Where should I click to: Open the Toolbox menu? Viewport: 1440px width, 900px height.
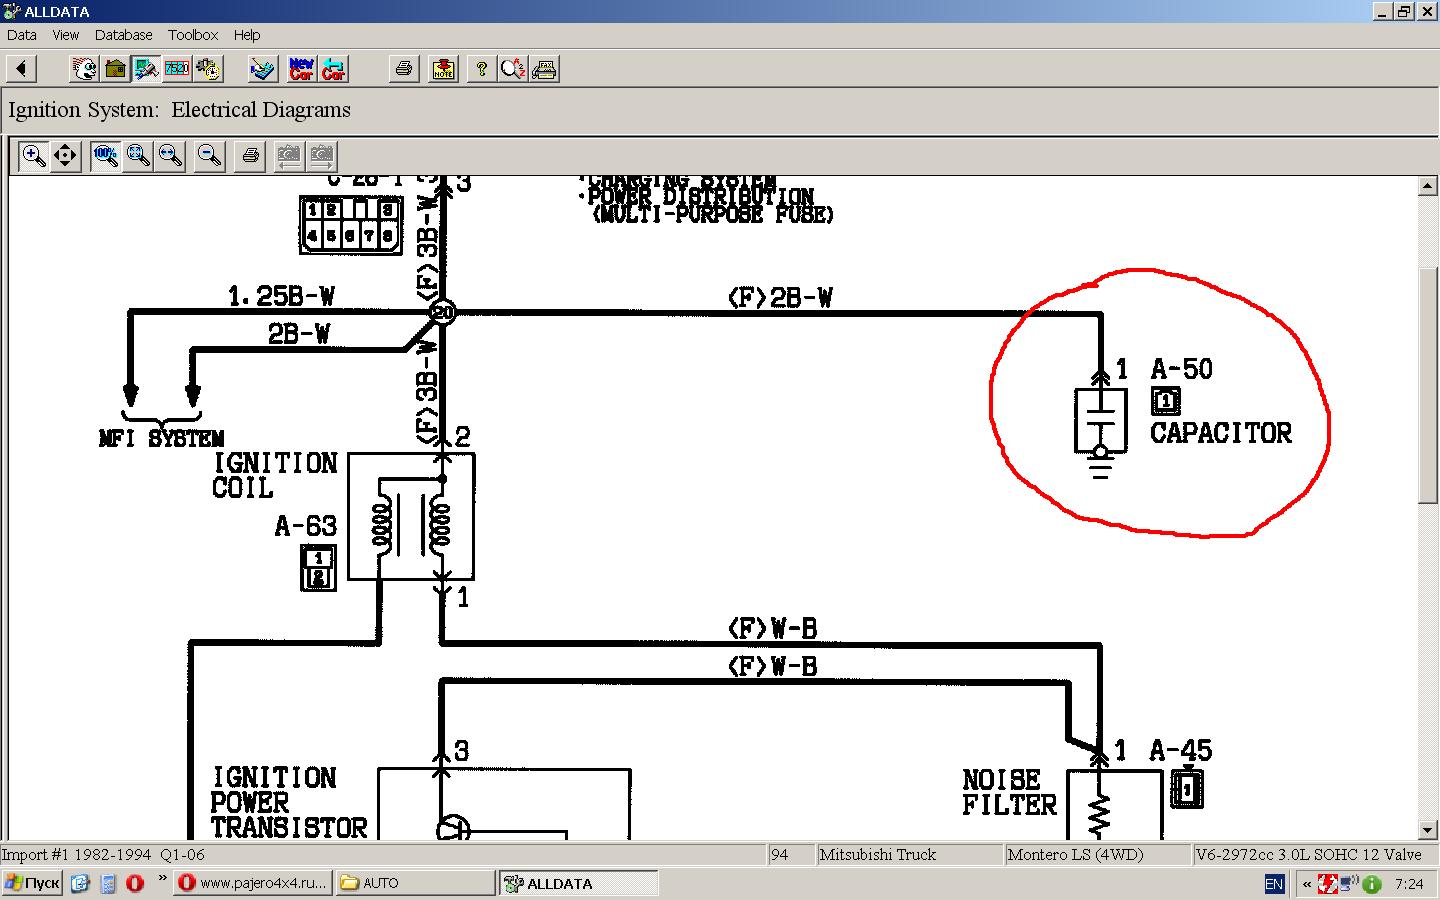pos(193,35)
